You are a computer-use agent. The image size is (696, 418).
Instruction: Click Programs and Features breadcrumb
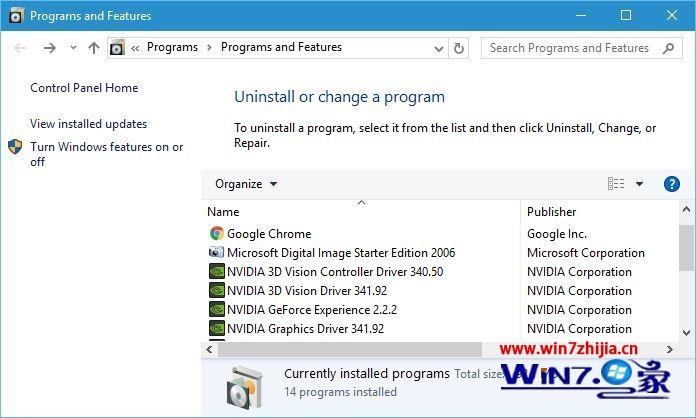281,47
